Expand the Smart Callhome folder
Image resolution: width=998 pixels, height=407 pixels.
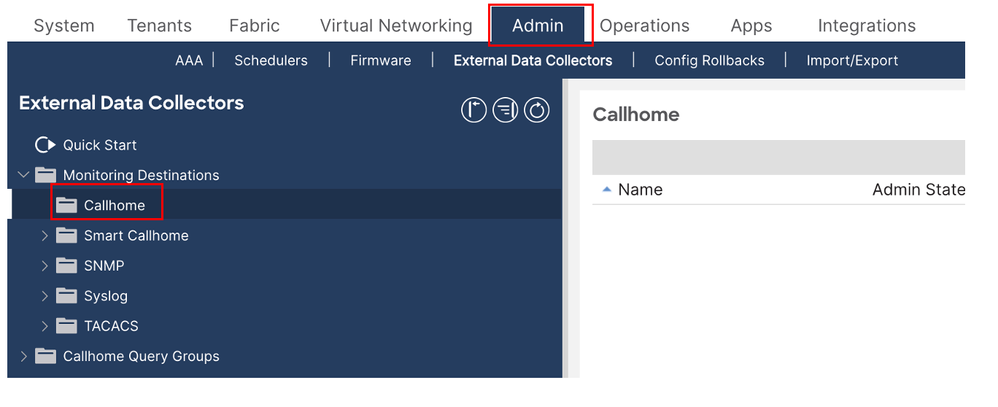point(45,236)
